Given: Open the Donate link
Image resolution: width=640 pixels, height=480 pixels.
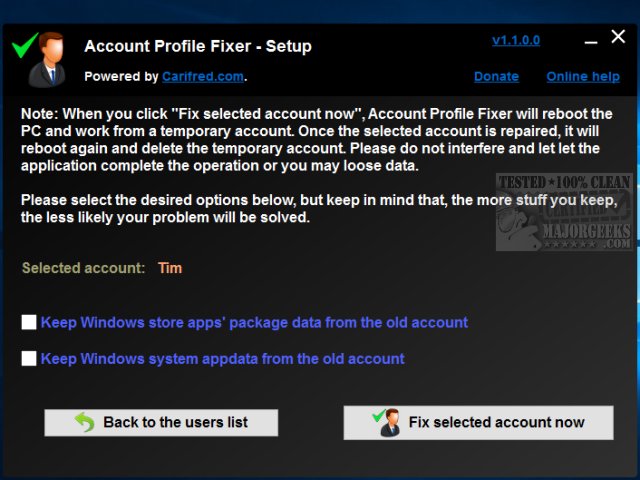Looking at the screenshot, I should 496,76.
